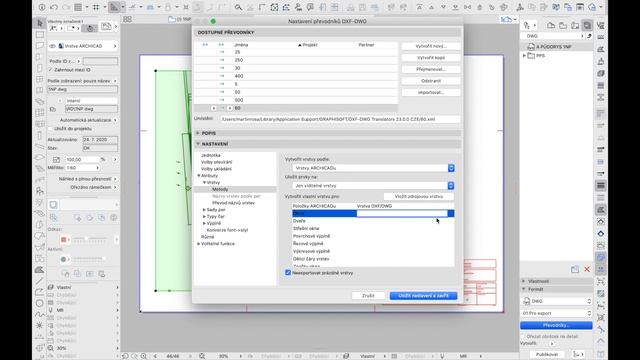Click the Projekt column header
This screenshot has width=640, height=360.
[310, 45]
